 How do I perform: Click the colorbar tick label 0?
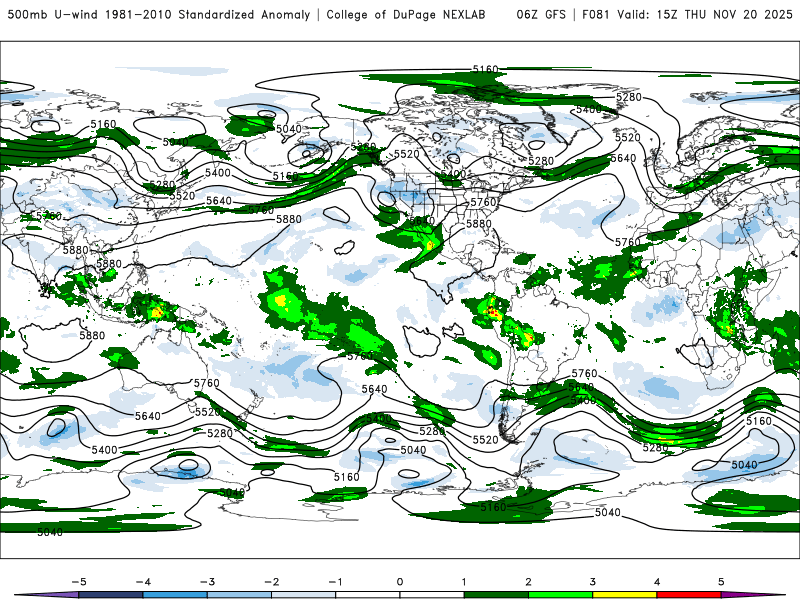point(400,582)
